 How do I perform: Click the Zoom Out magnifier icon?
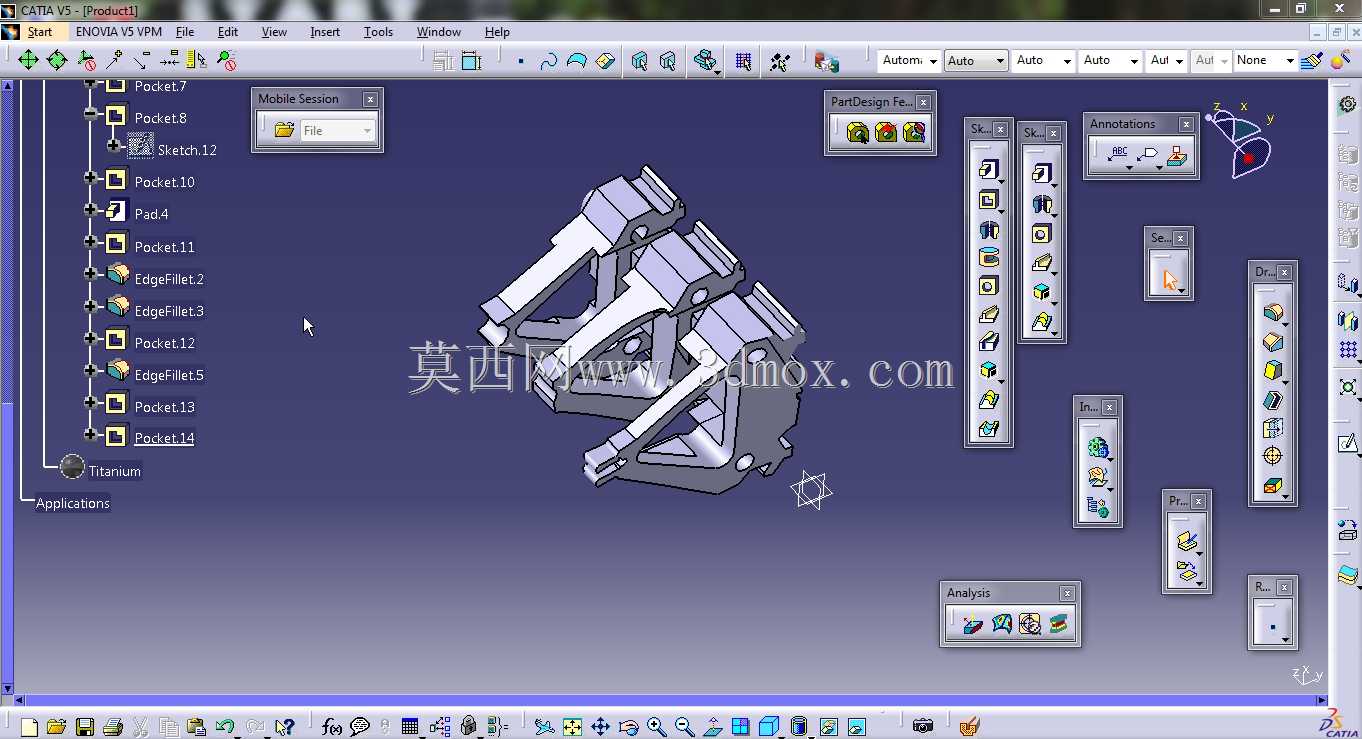tap(684, 727)
